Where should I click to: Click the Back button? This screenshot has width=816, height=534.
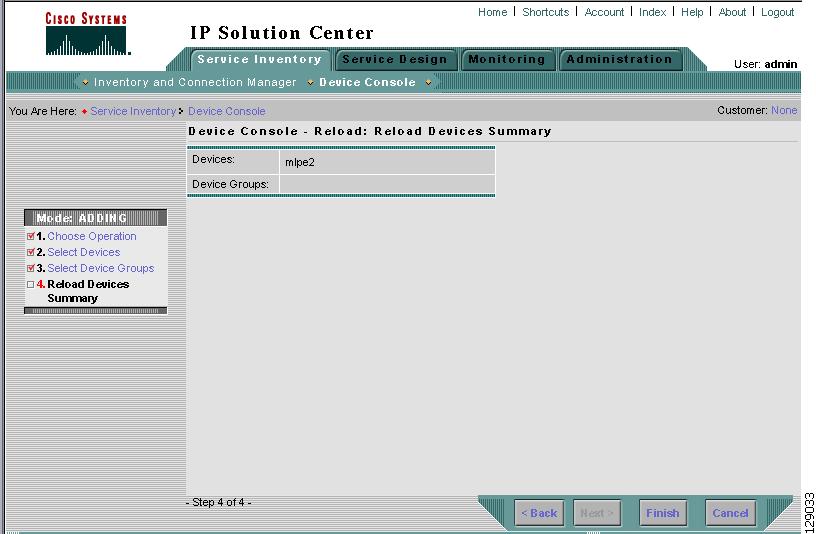pyautogui.click(x=539, y=513)
